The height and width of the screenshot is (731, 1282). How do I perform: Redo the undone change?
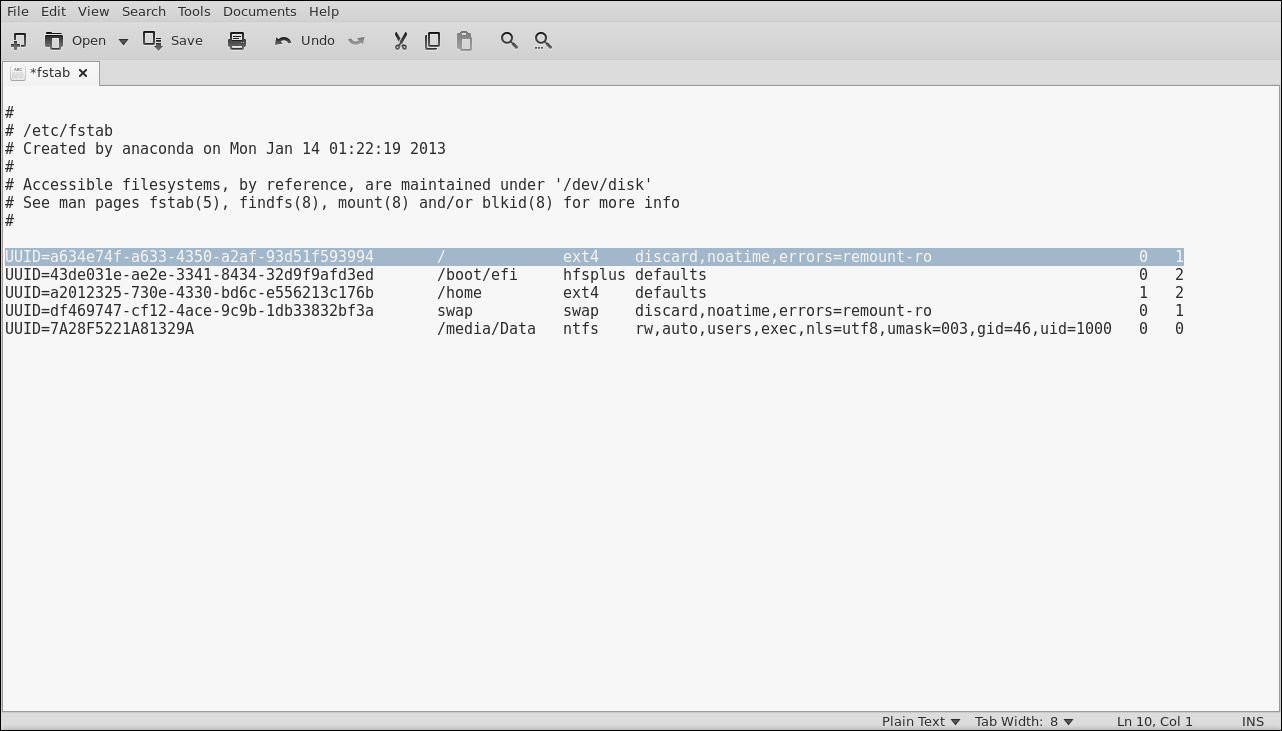pyautogui.click(x=356, y=40)
